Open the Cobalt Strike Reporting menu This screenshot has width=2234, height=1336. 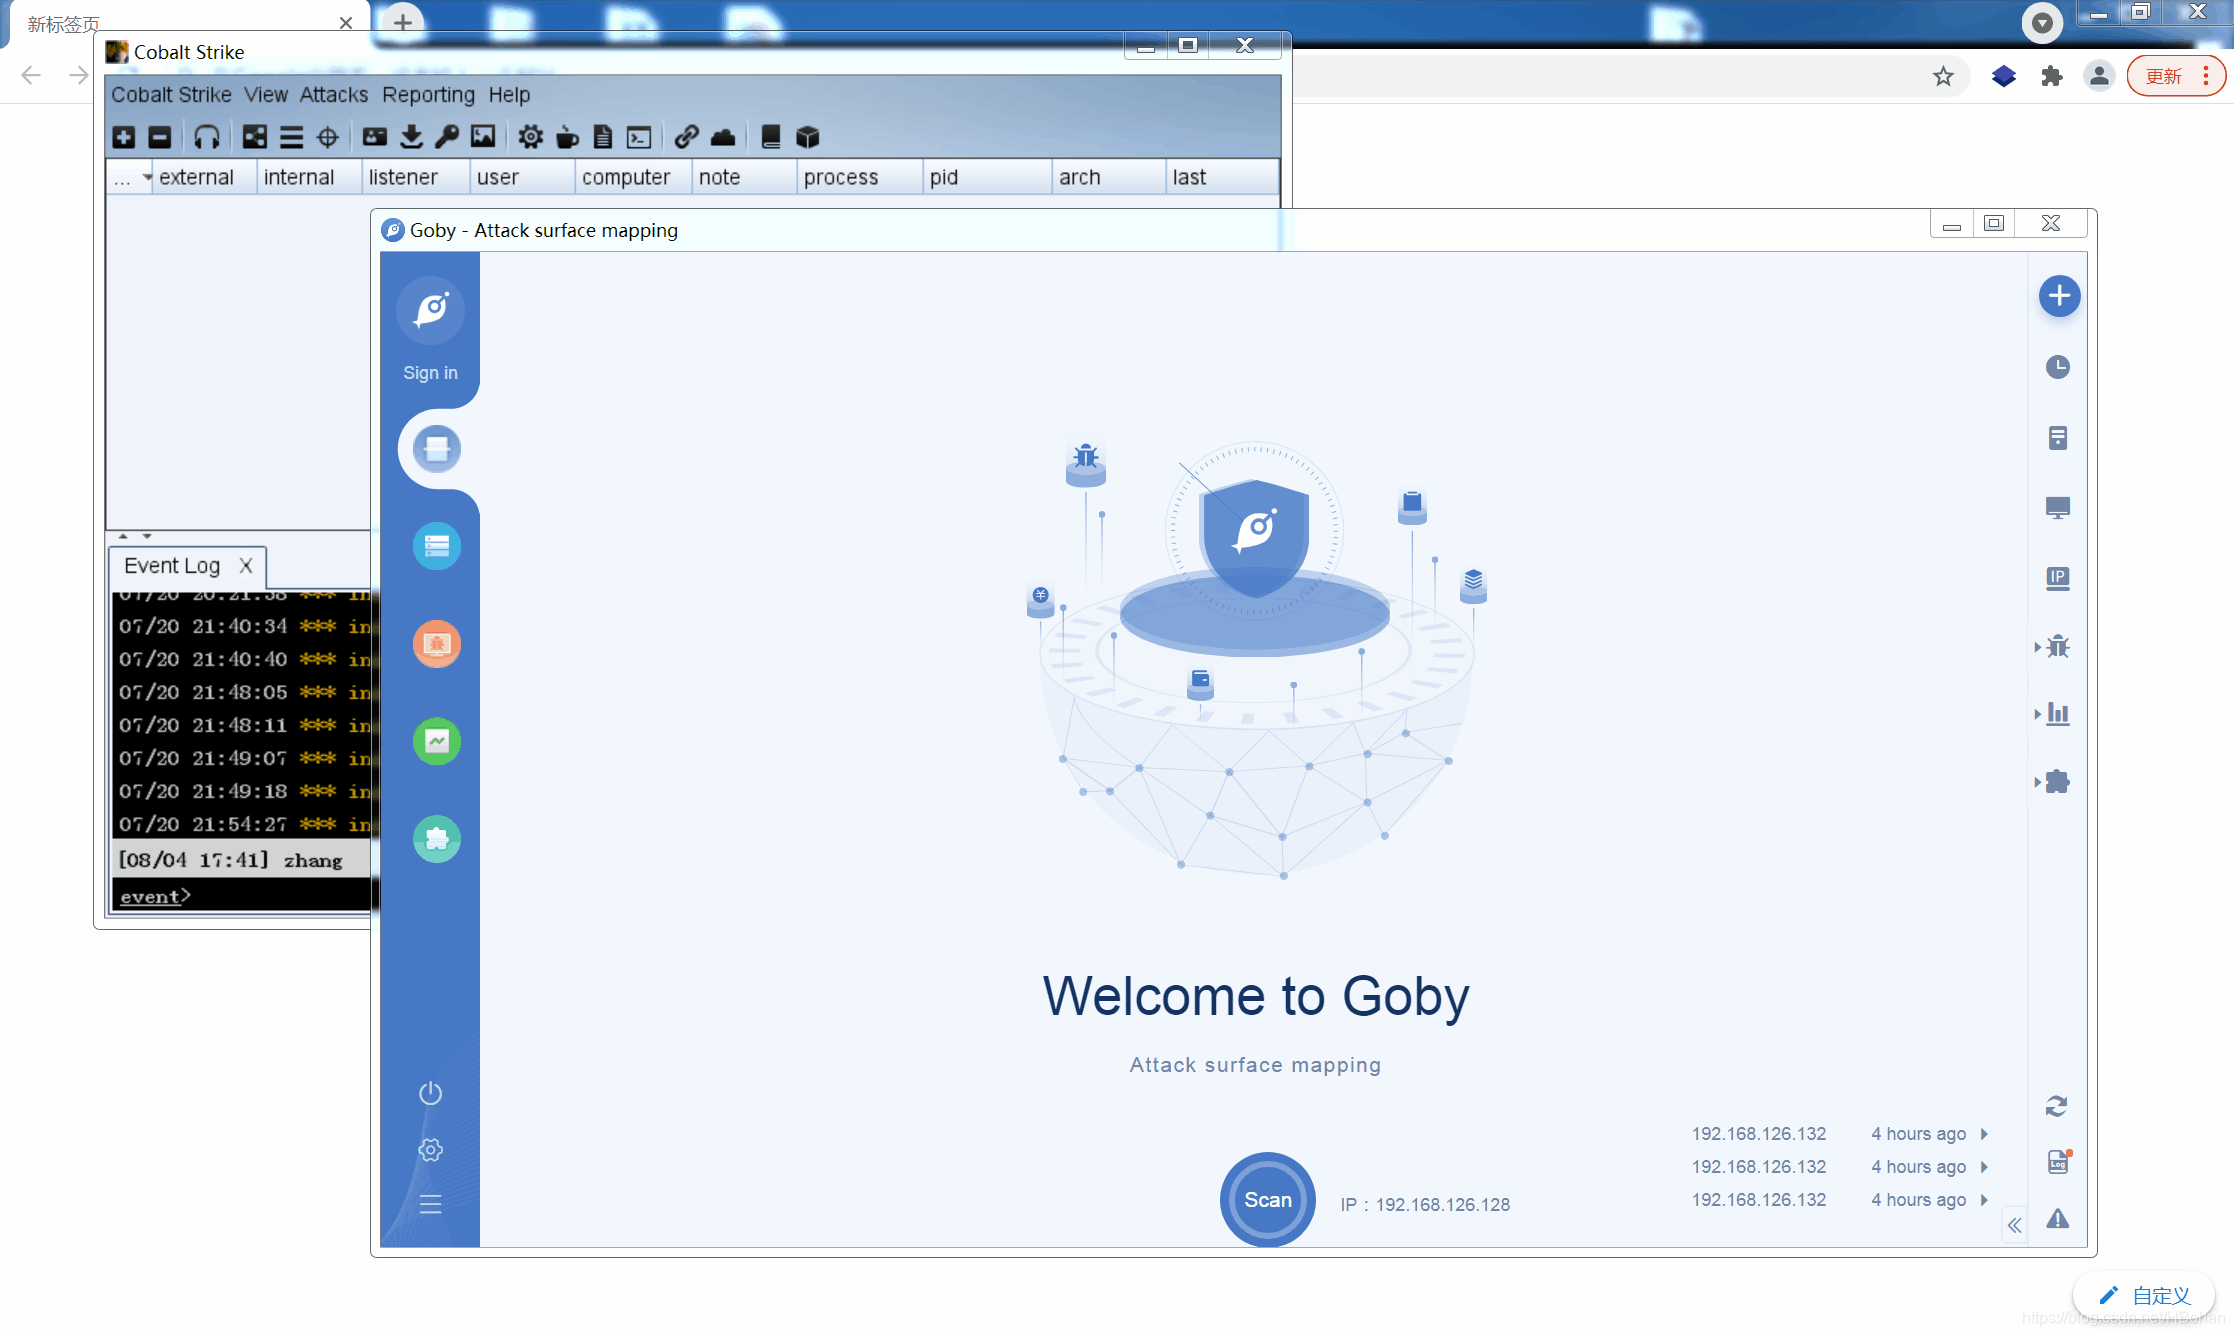point(428,94)
